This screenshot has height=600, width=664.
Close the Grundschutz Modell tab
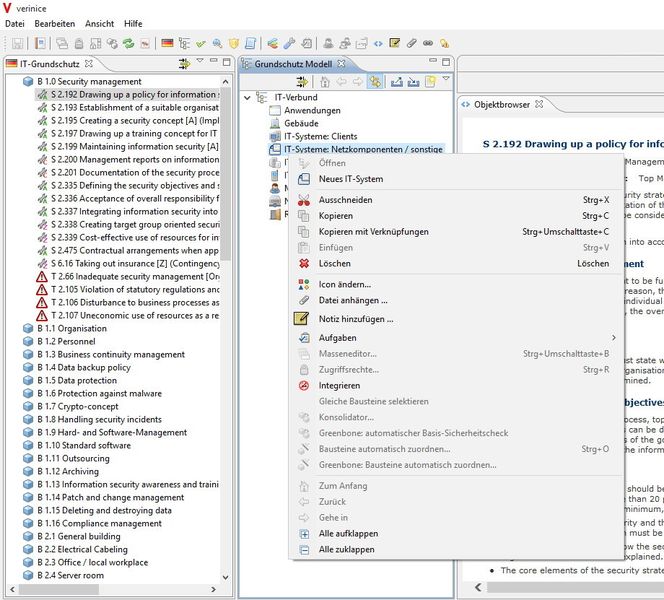[341, 64]
